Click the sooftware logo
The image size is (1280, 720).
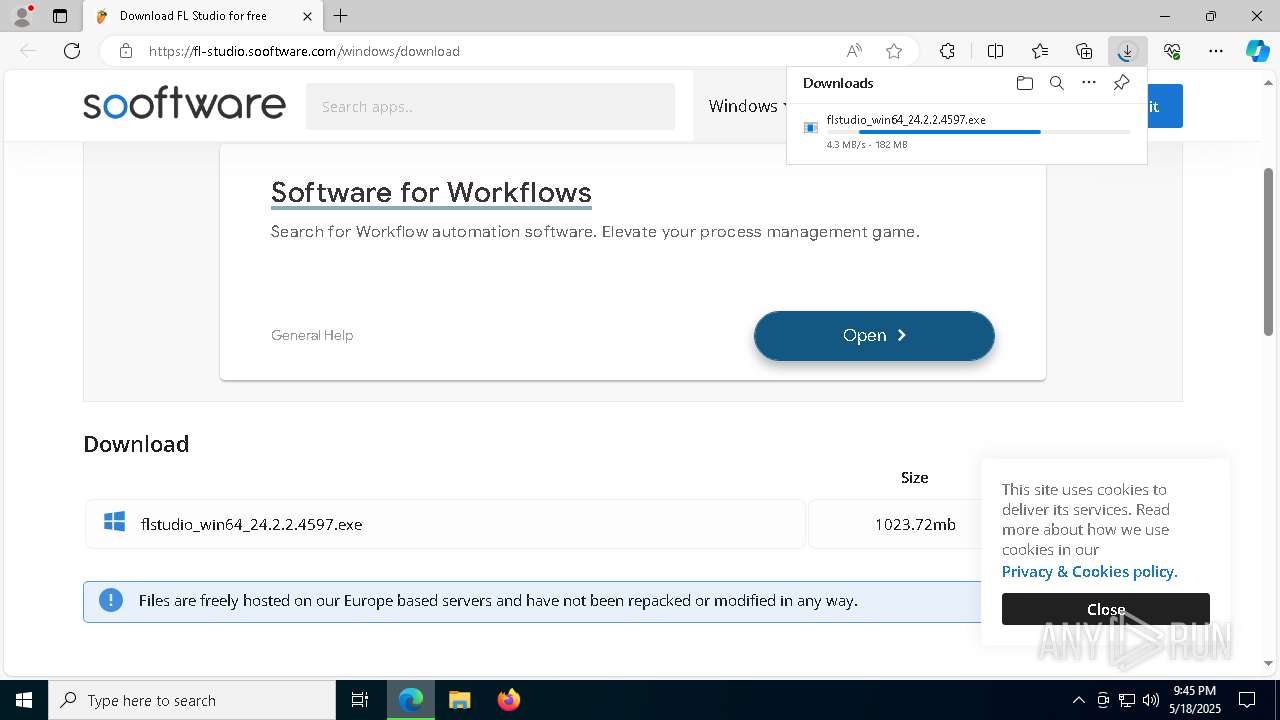(184, 105)
